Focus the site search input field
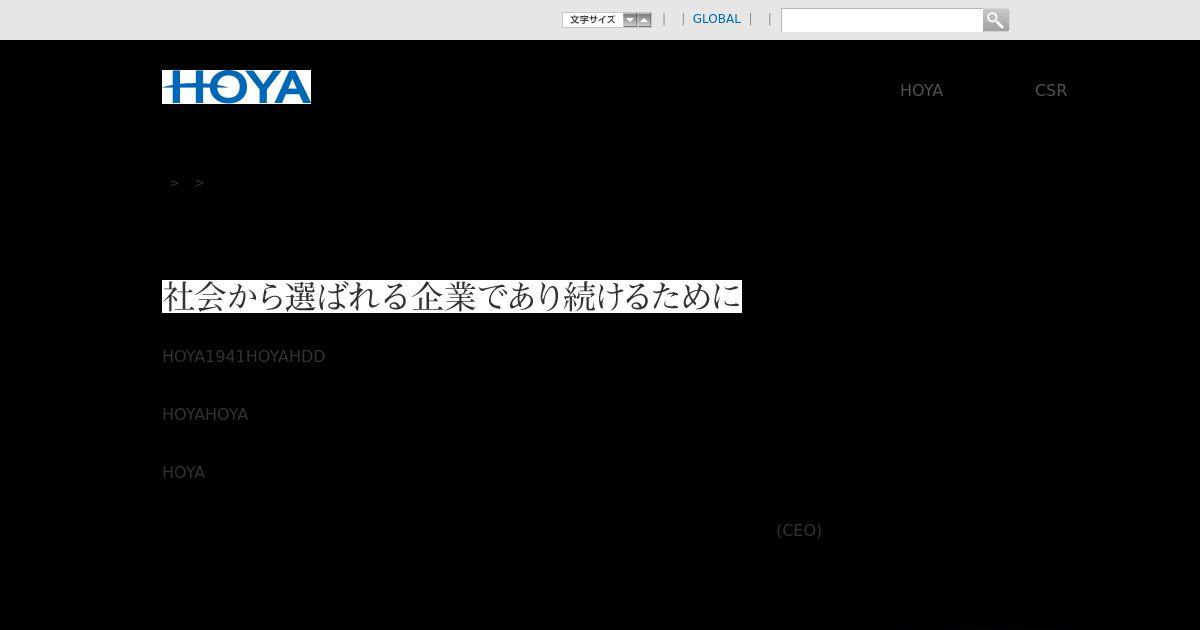 (x=882, y=20)
